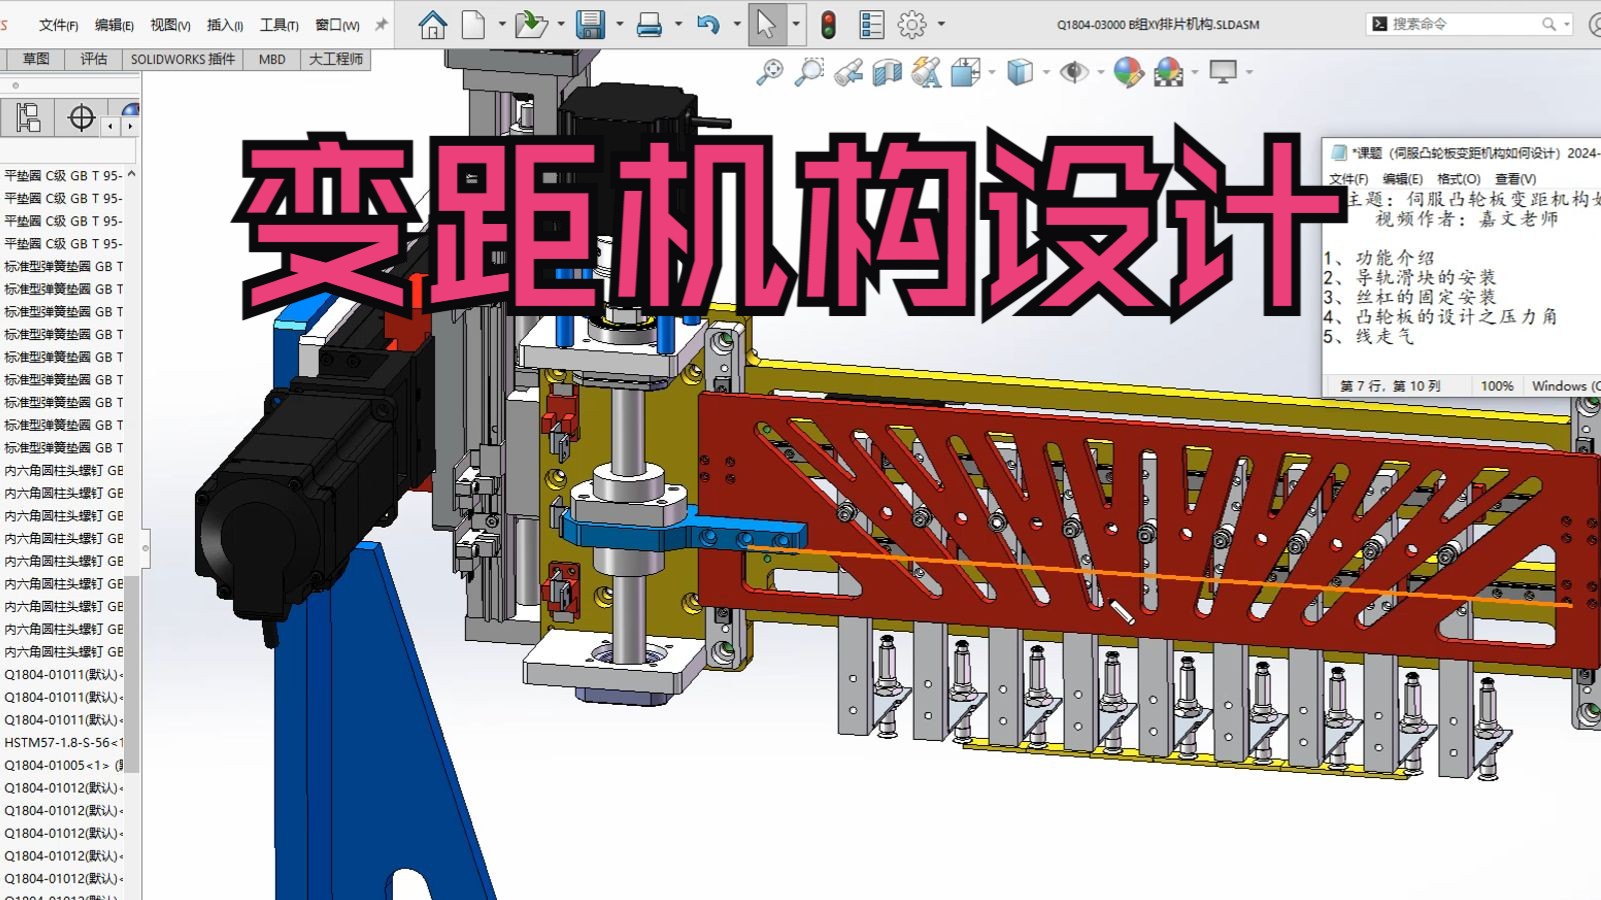
Task: Toggle the Hide/Show Items eye icon
Action: [x=1074, y=72]
